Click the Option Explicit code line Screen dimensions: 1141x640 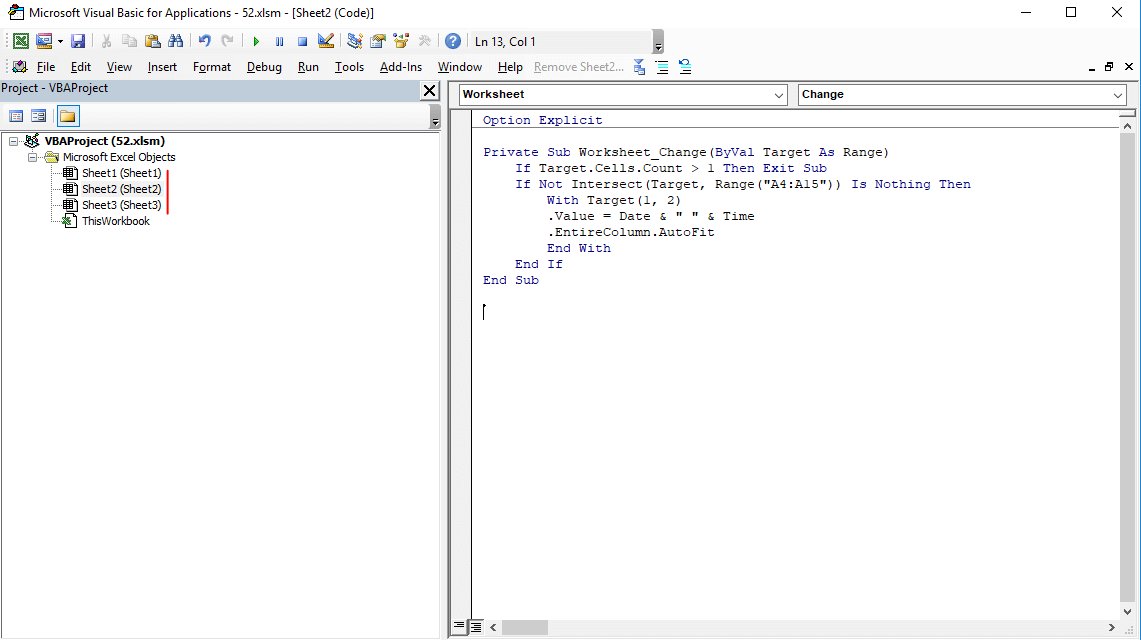coord(543,121)
